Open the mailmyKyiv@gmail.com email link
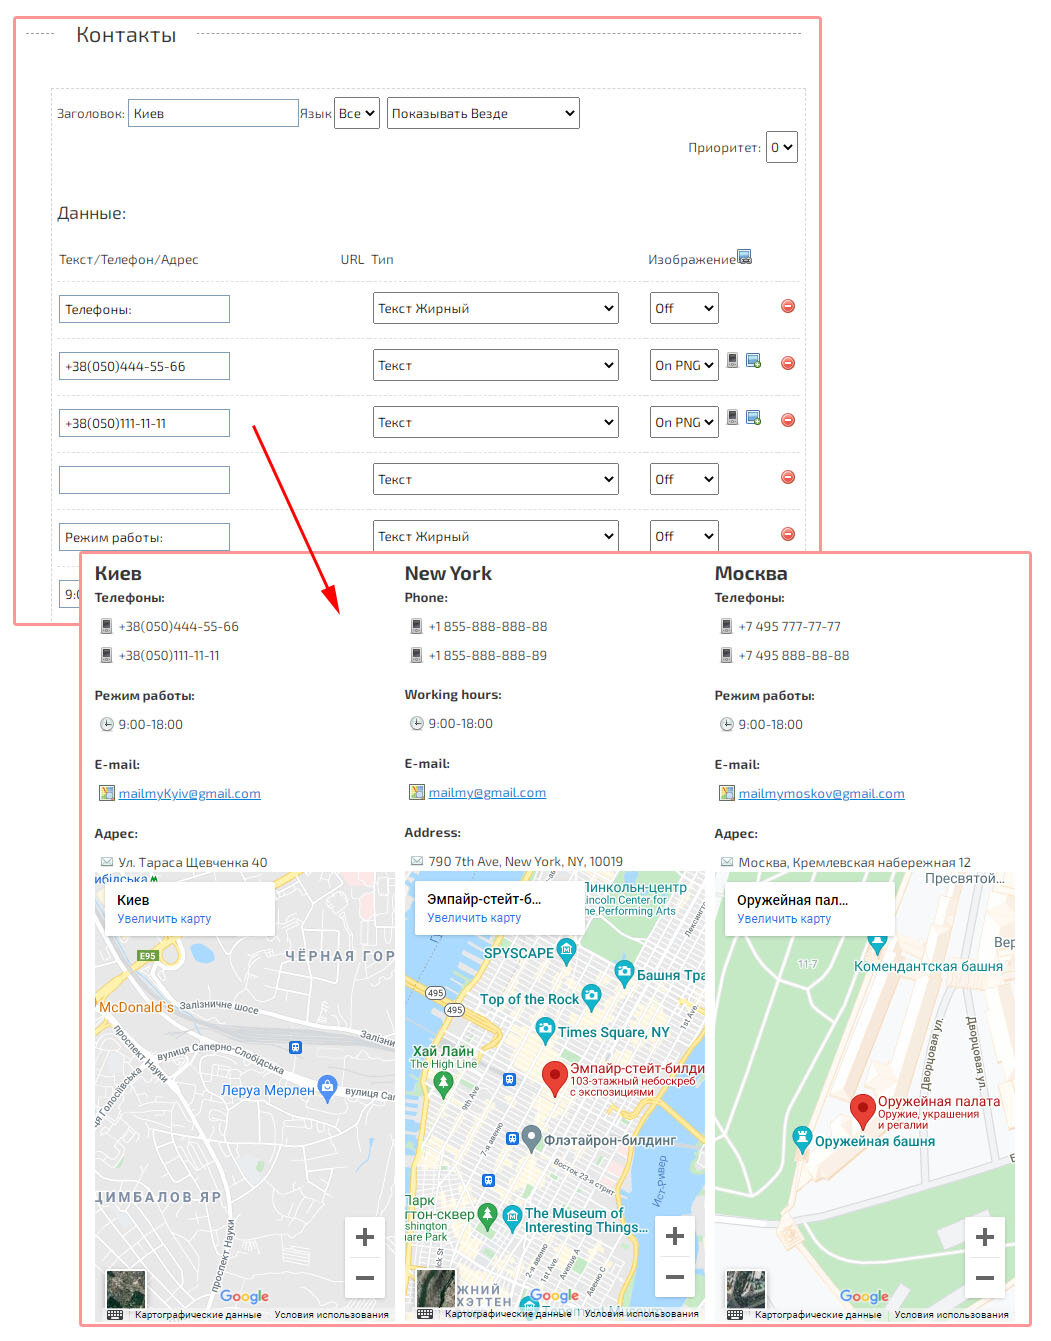This screenshot has height=1341, width=1051. click(x=189, y=794)
